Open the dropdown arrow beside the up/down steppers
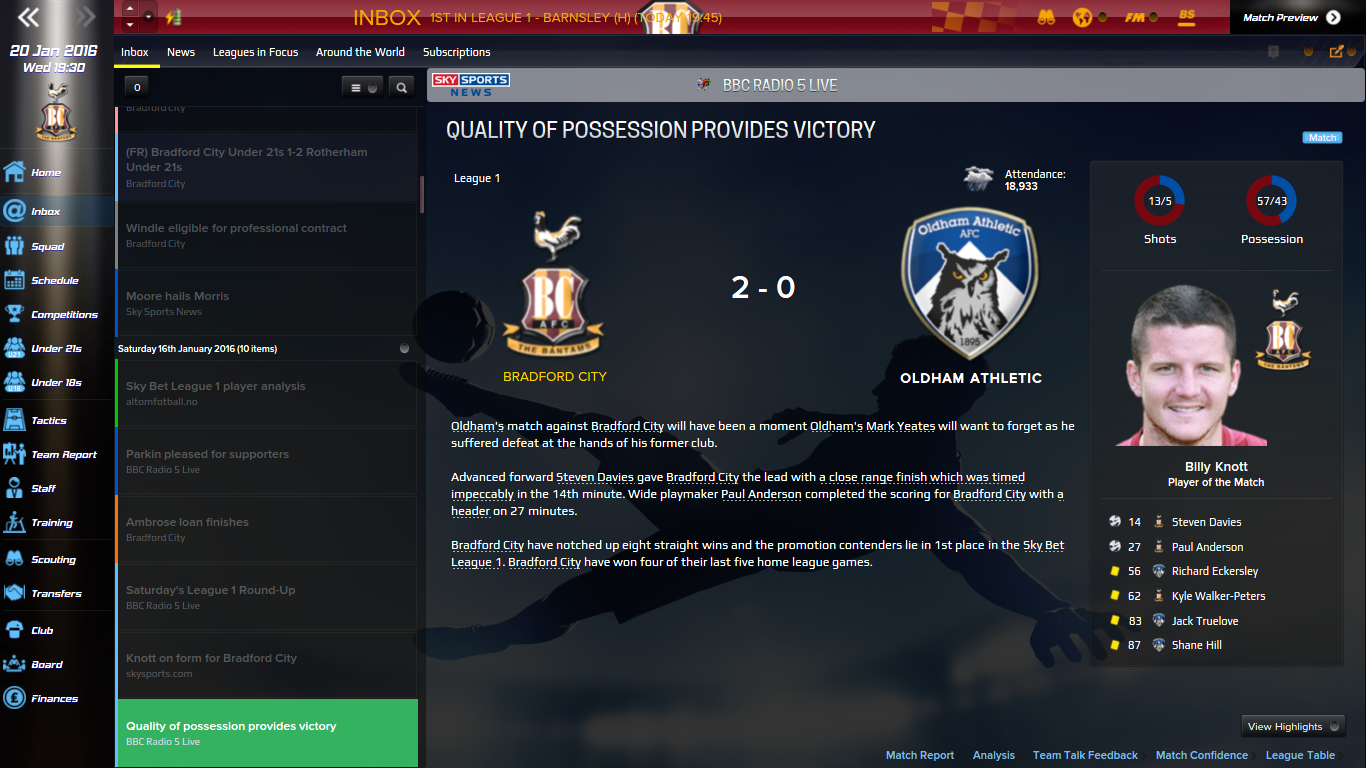The image size is (1366, 768). [x=149, y=17]
